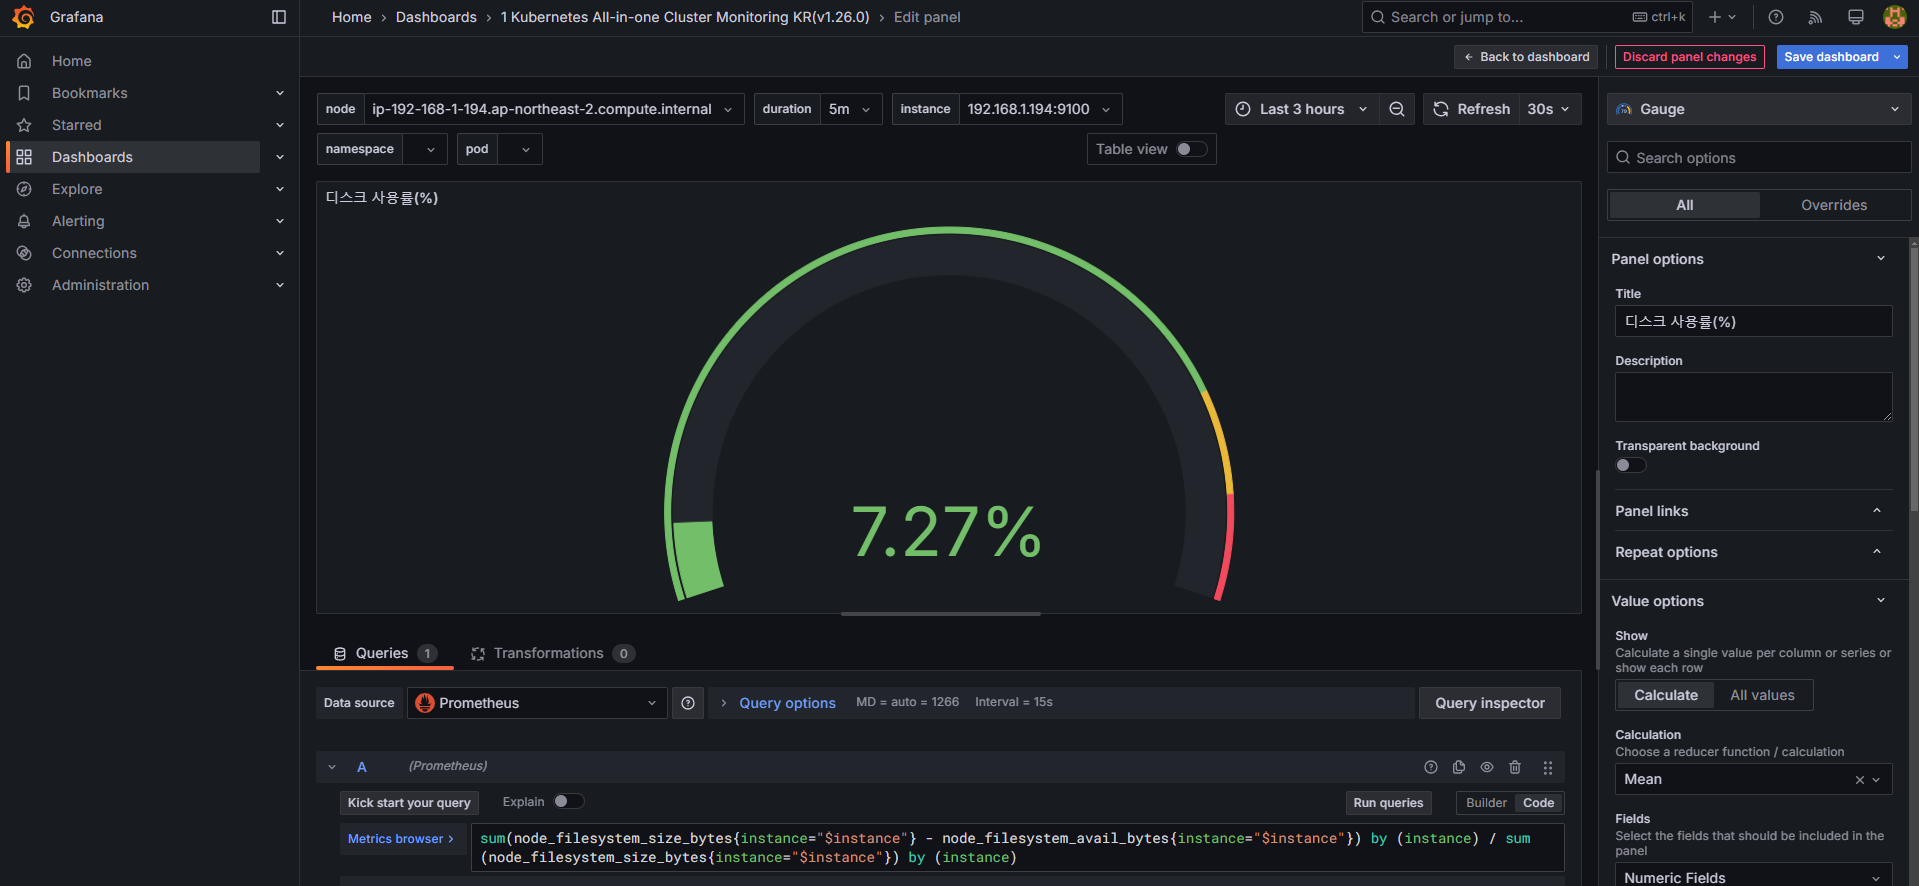This screenshot has width=1919, height=886.
Task: Click the Starred star icon
Action: point(24,125)
